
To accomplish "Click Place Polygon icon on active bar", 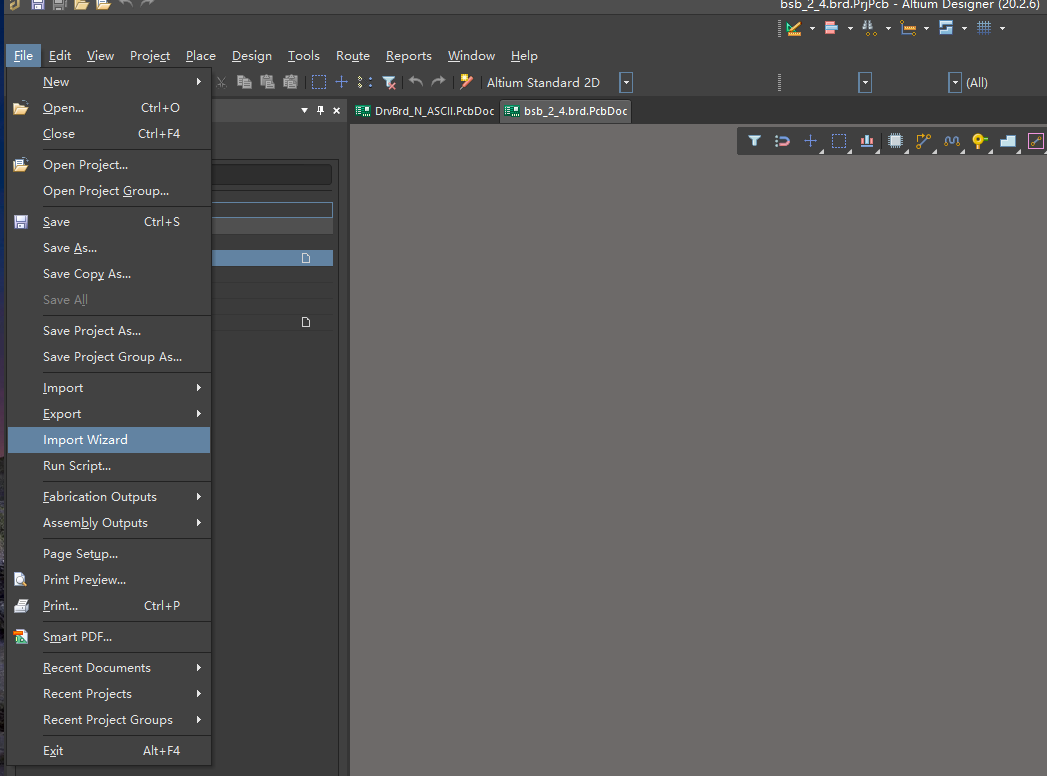I will tap(1008, 141).
